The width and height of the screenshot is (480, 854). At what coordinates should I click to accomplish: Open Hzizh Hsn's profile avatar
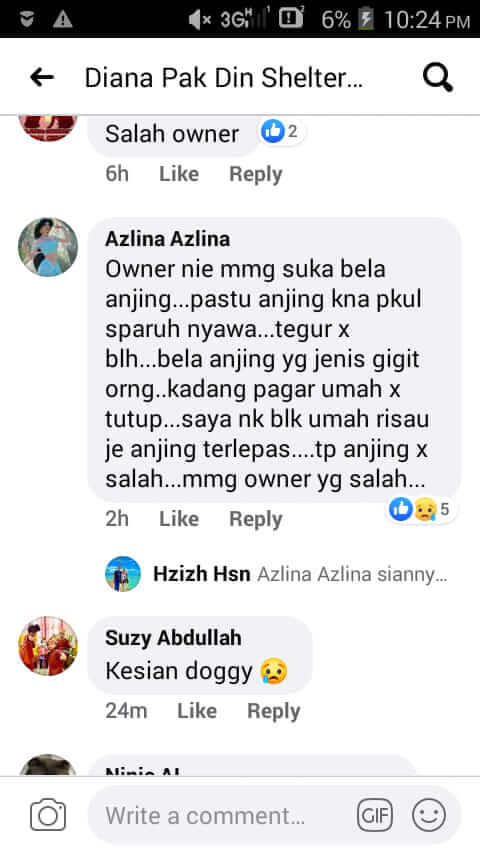(x=123, y=574)
